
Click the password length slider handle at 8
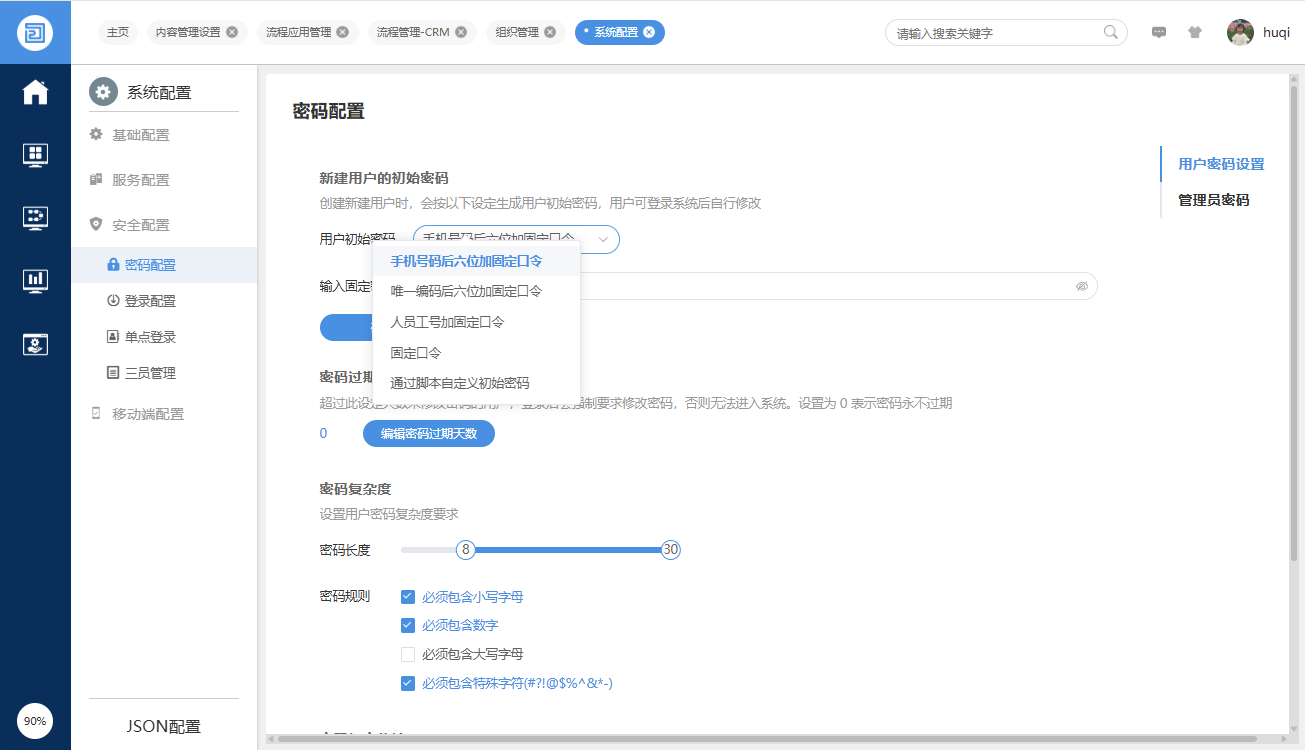click(x=465, y=550)
